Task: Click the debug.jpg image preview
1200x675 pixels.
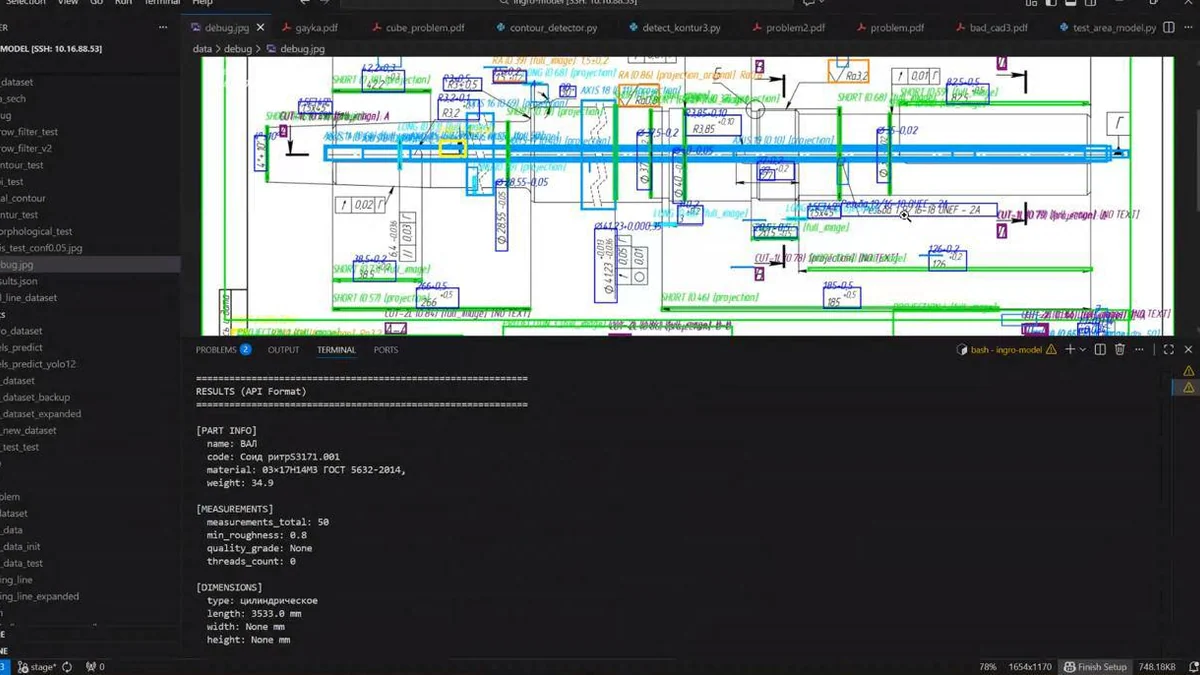Action: (687, 196)
